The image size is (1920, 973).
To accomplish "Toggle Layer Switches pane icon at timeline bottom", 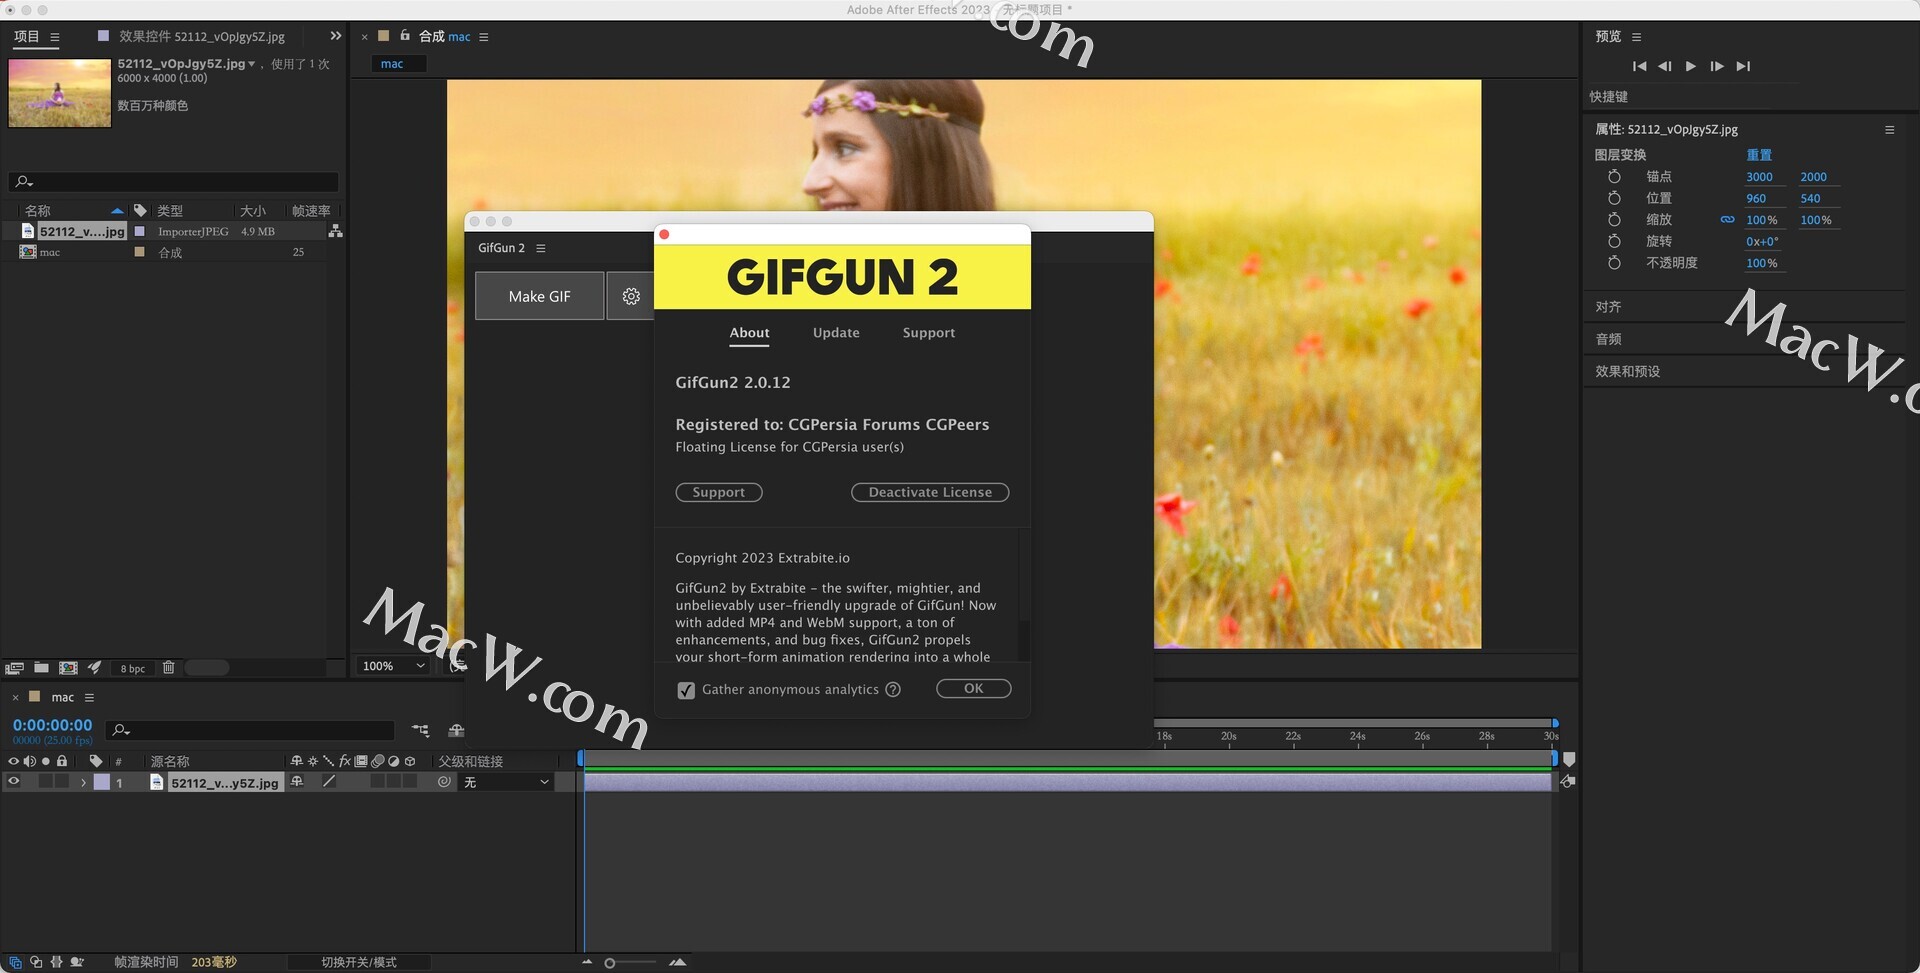I will coord(15,962).
